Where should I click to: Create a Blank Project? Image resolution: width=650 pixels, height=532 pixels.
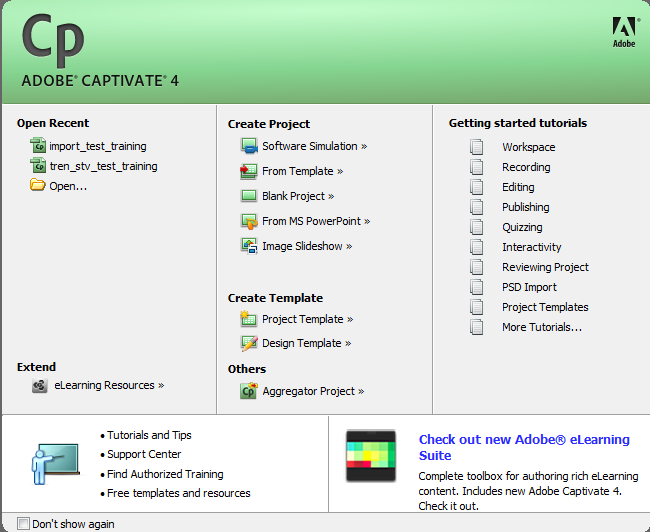pos(298,196)
